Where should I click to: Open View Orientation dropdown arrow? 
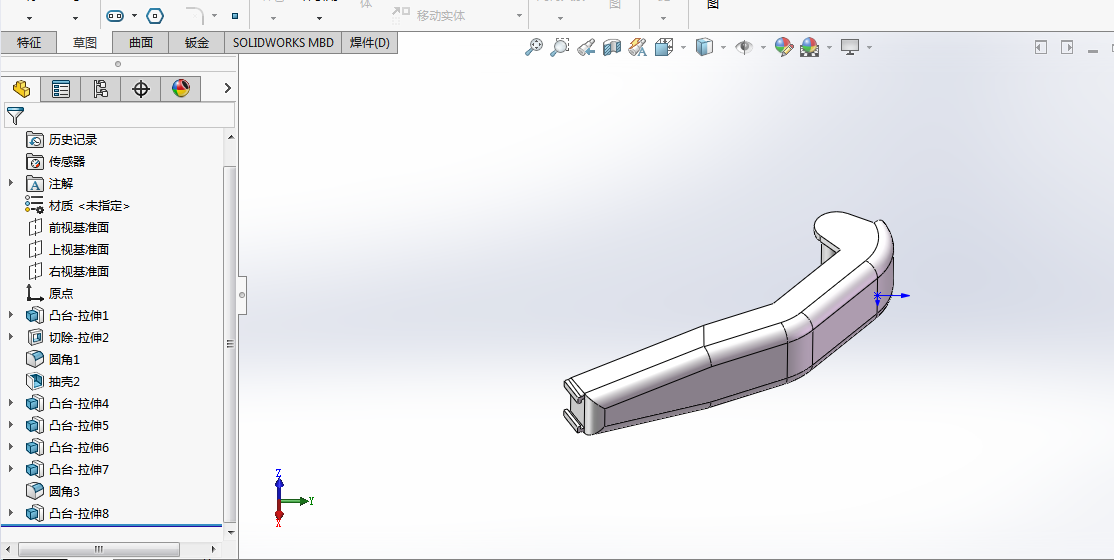(683, 48)
